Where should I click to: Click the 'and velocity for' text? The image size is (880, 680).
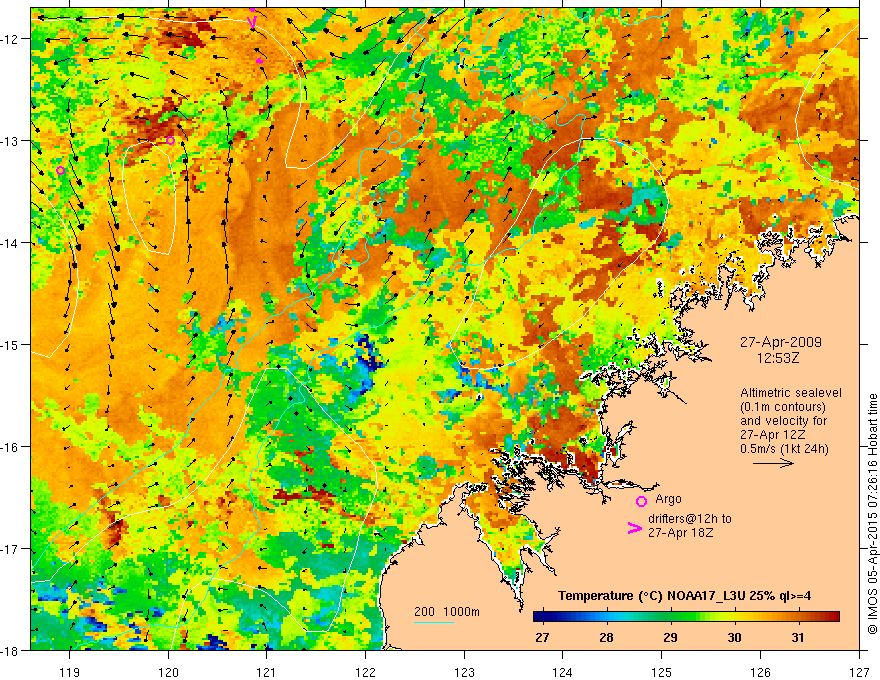pyautogui.click(x=783, y=420)
